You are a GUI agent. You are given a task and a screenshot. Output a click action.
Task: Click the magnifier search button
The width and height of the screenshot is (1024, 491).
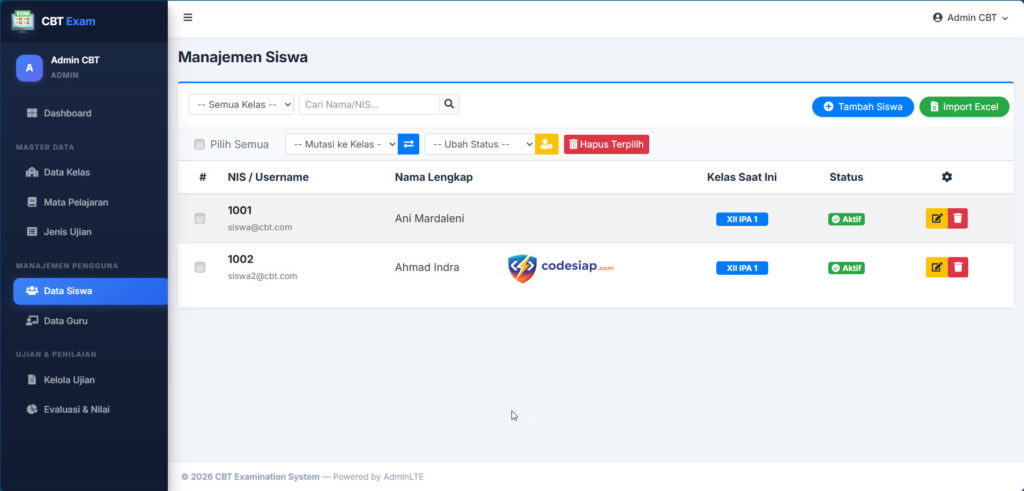pos(449,104)
